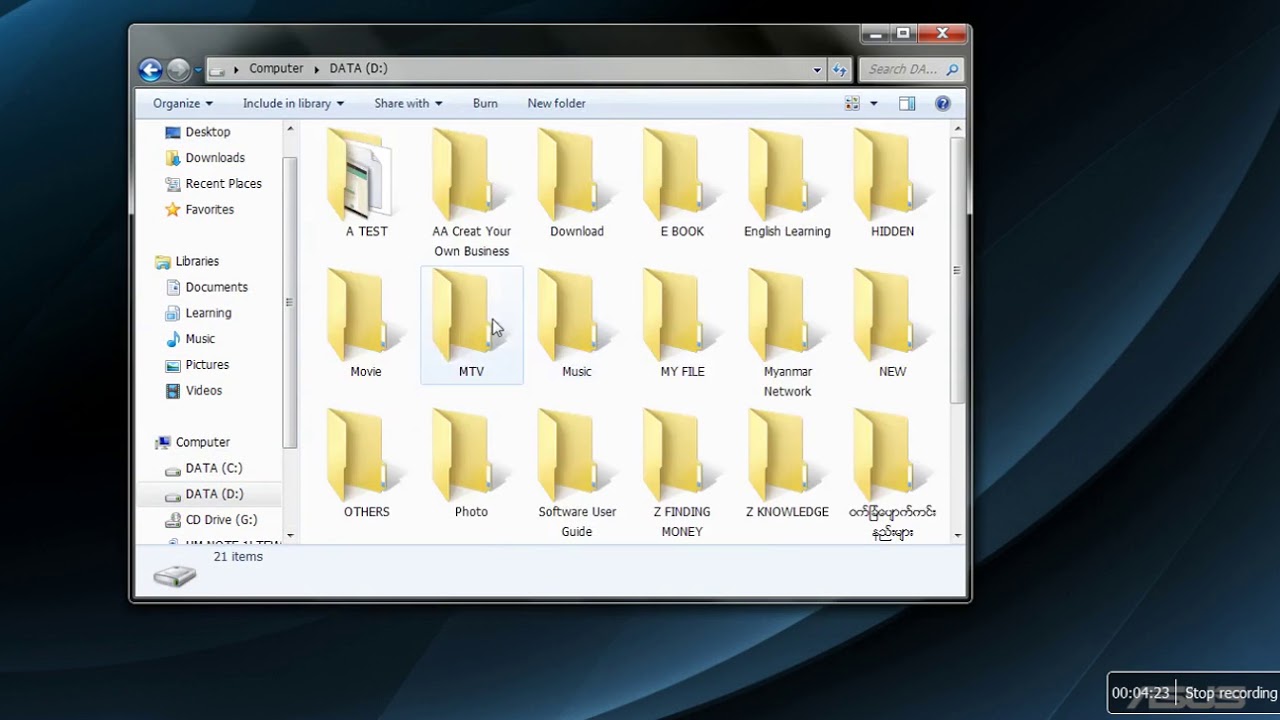Open the Include in library menu
Image resolution: width=1280 pixels, height=720 pixels.
(293, 103)
